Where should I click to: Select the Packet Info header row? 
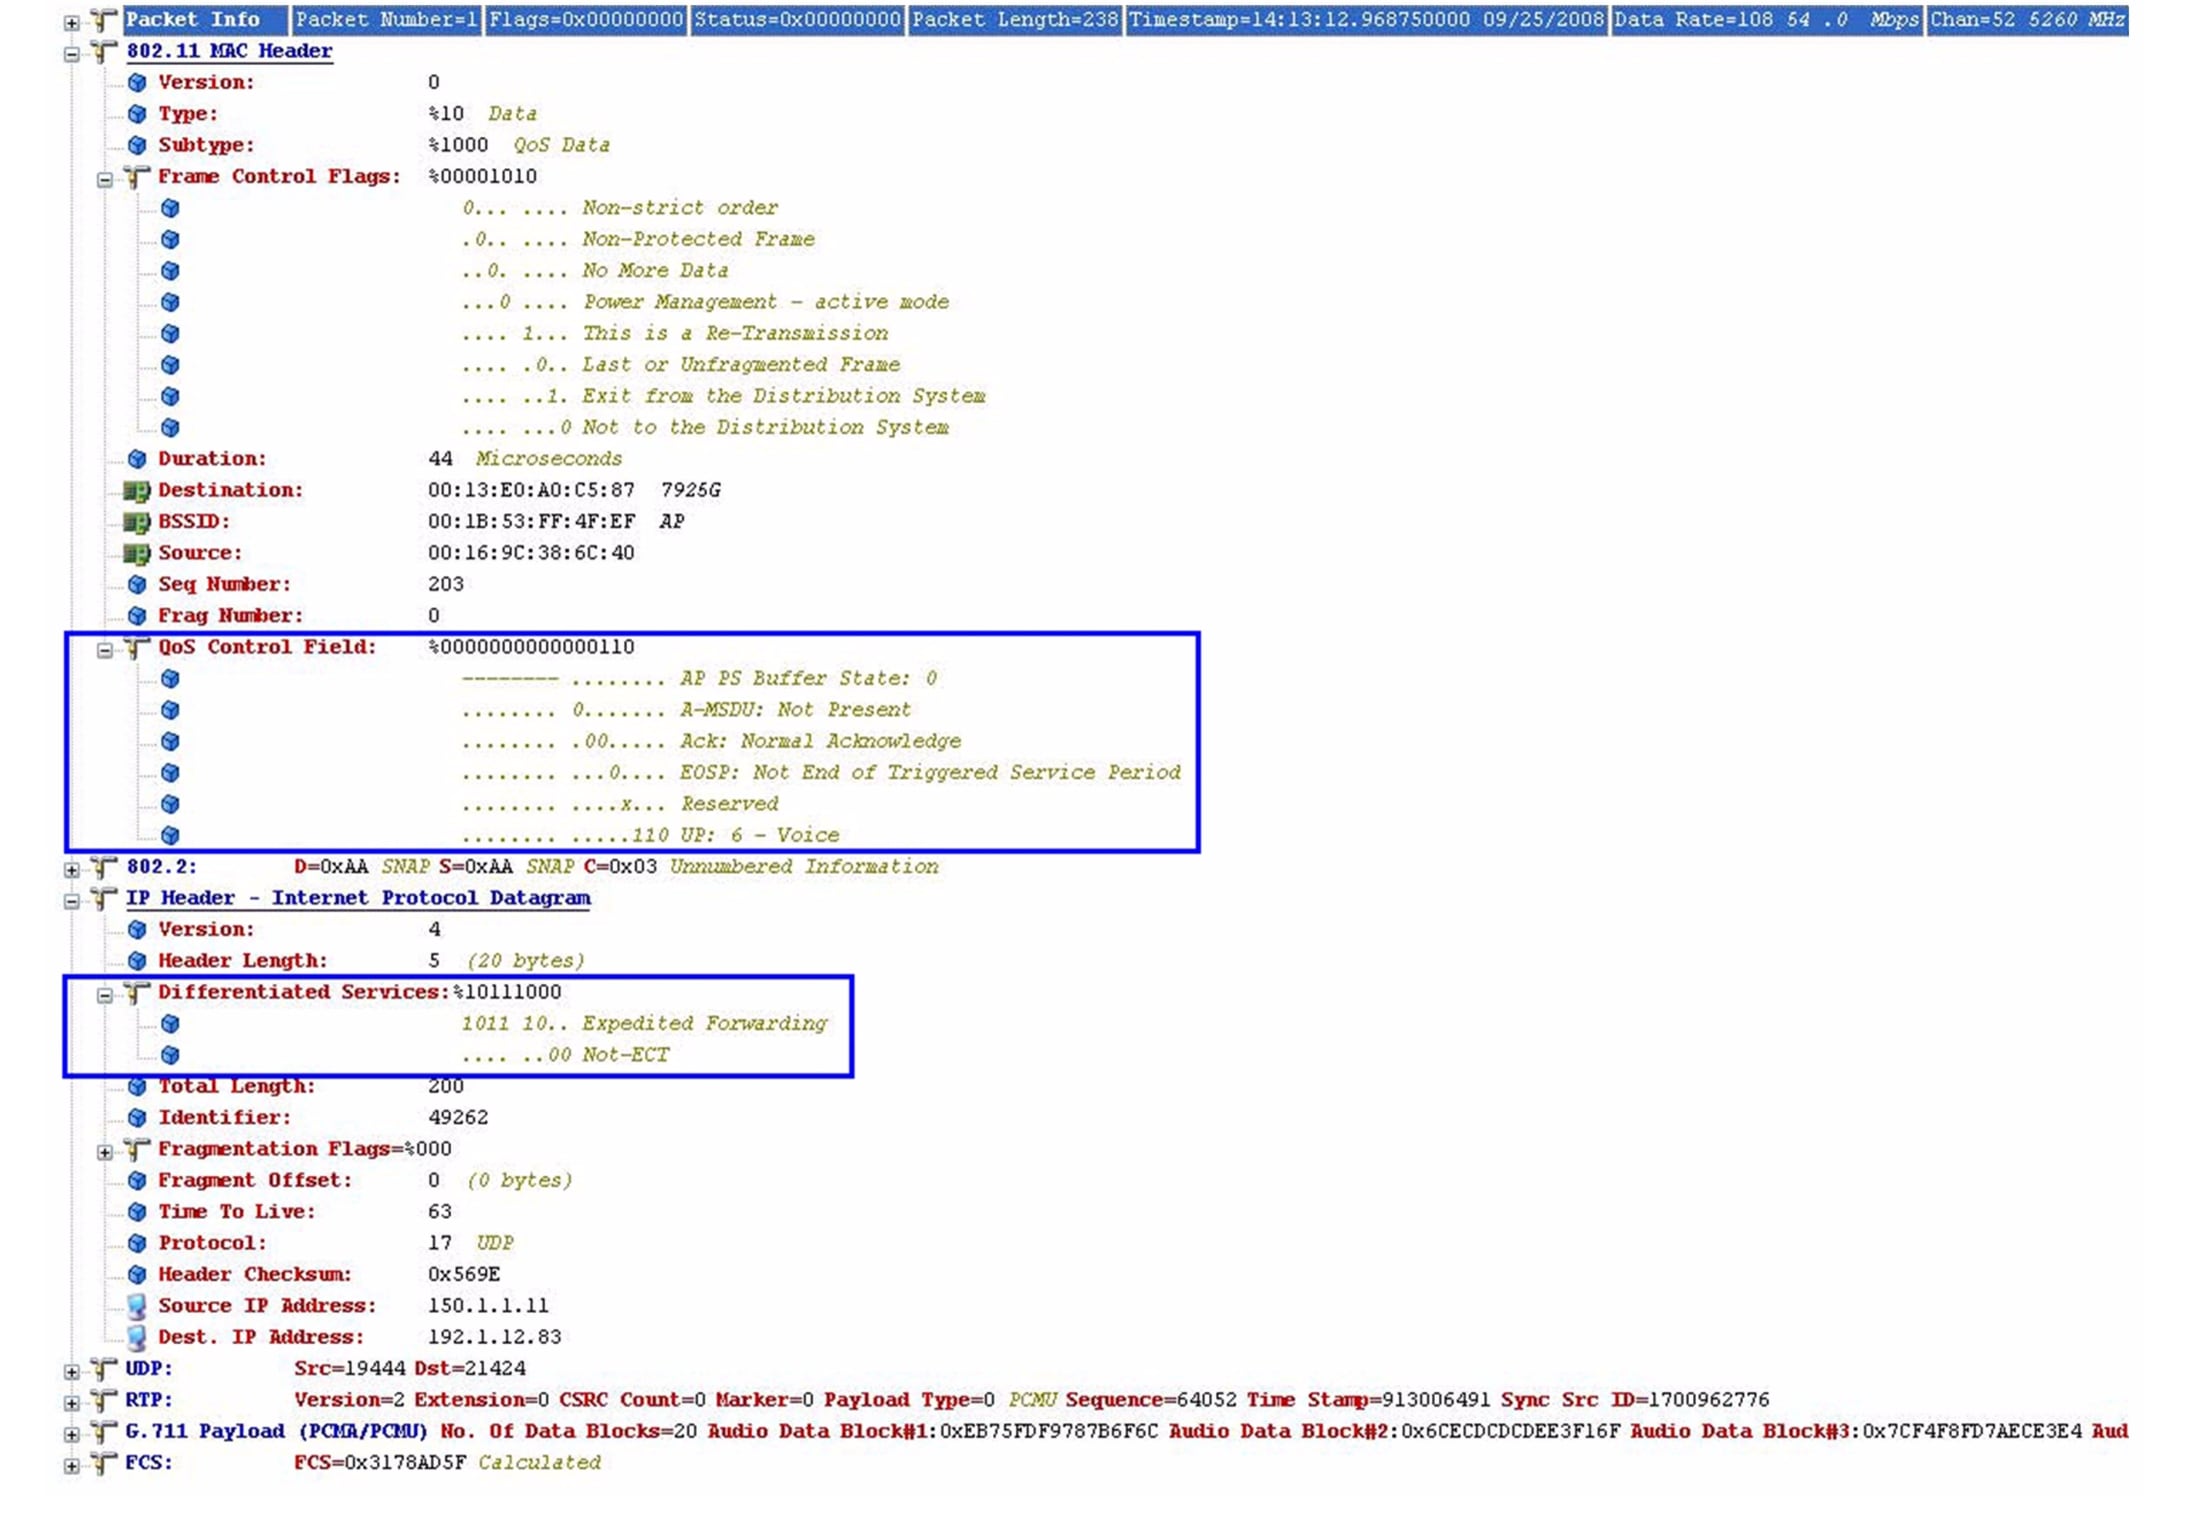192,20
